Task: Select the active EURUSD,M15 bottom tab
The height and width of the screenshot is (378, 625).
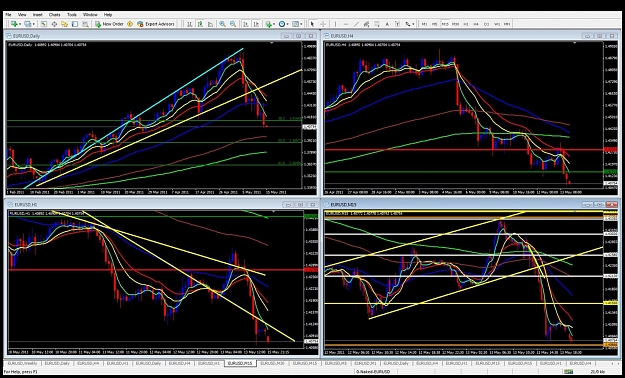Action: click(240, 363)
